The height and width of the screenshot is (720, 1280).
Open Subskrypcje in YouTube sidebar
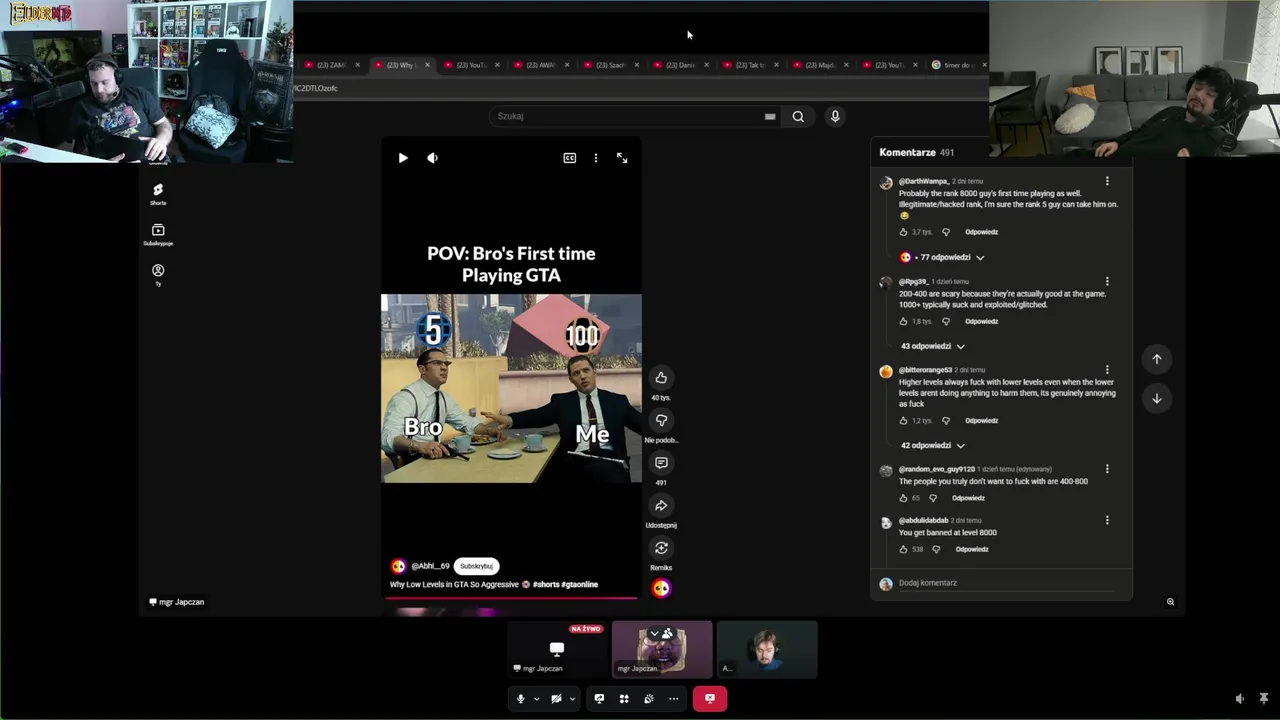158,234
